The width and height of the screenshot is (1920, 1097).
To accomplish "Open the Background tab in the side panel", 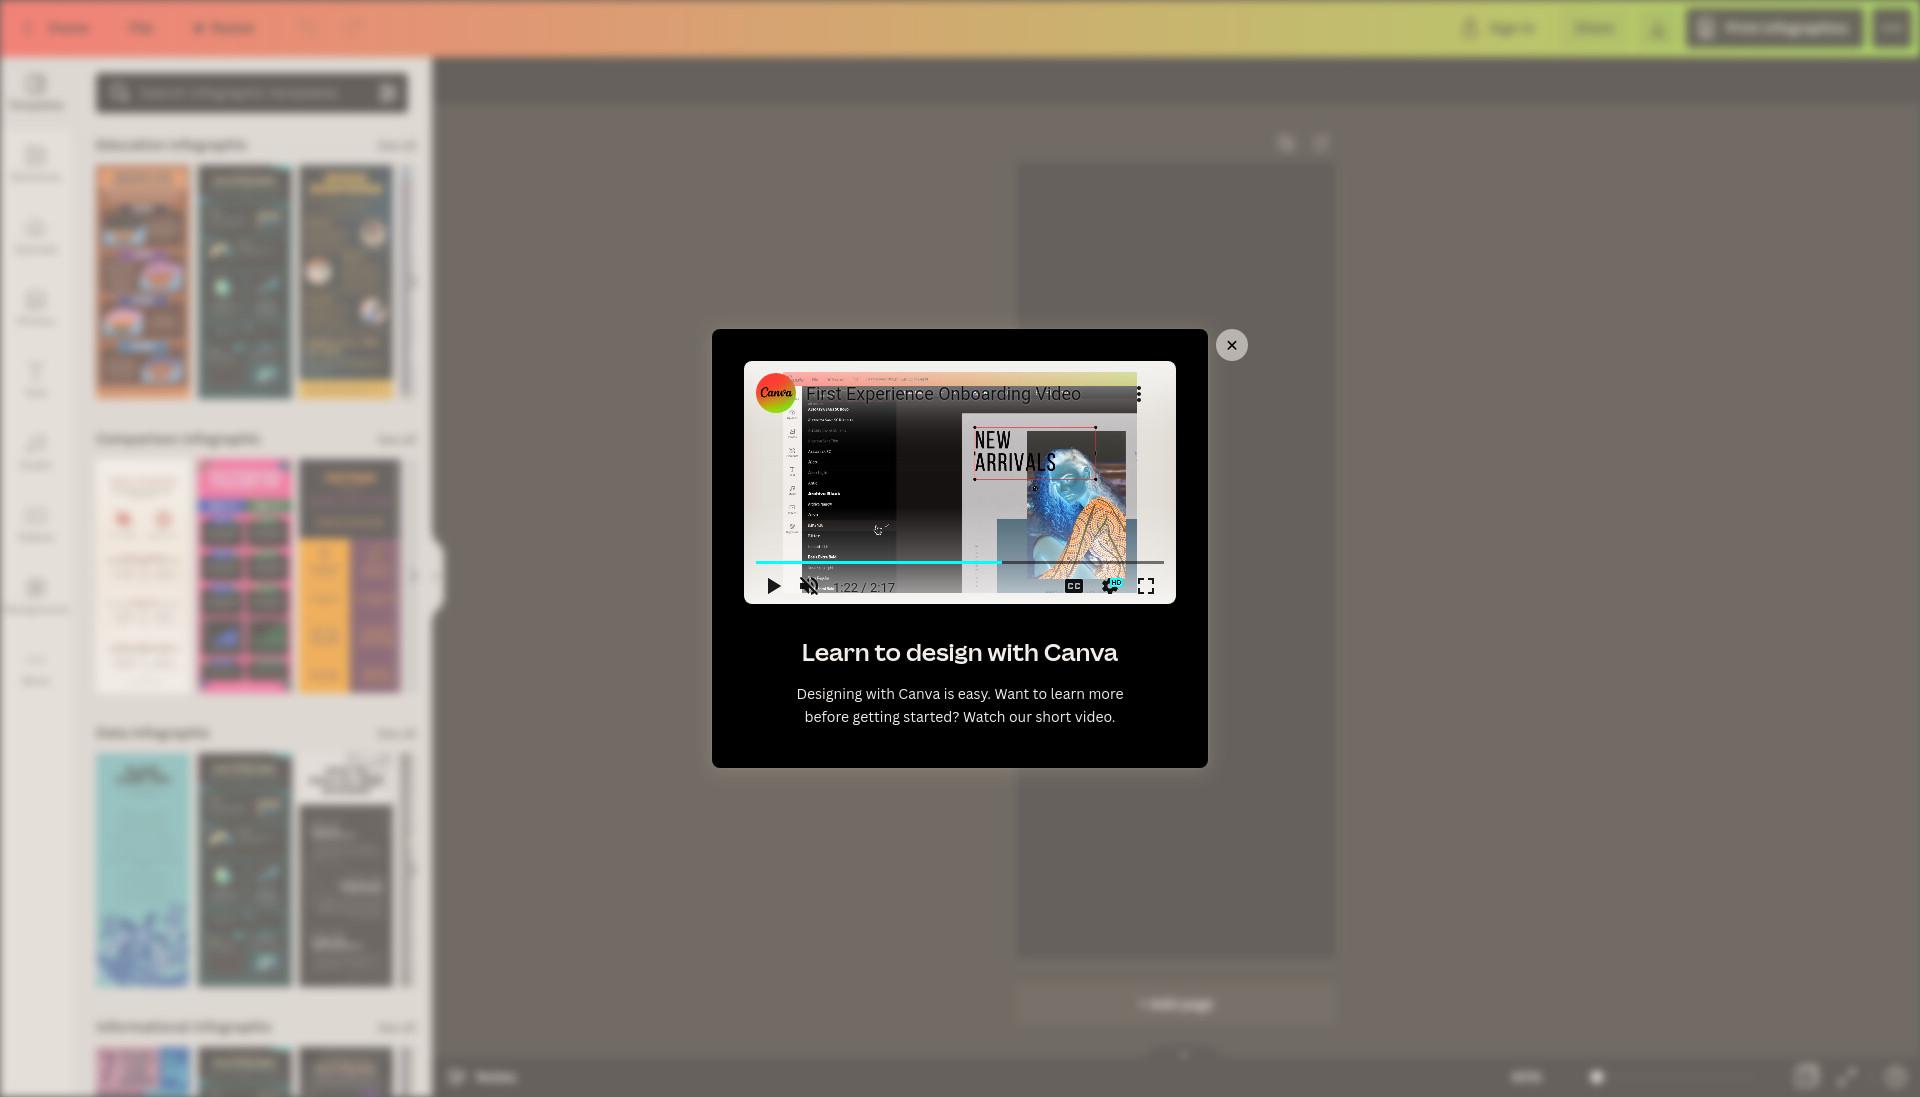I will click(36, 596).
